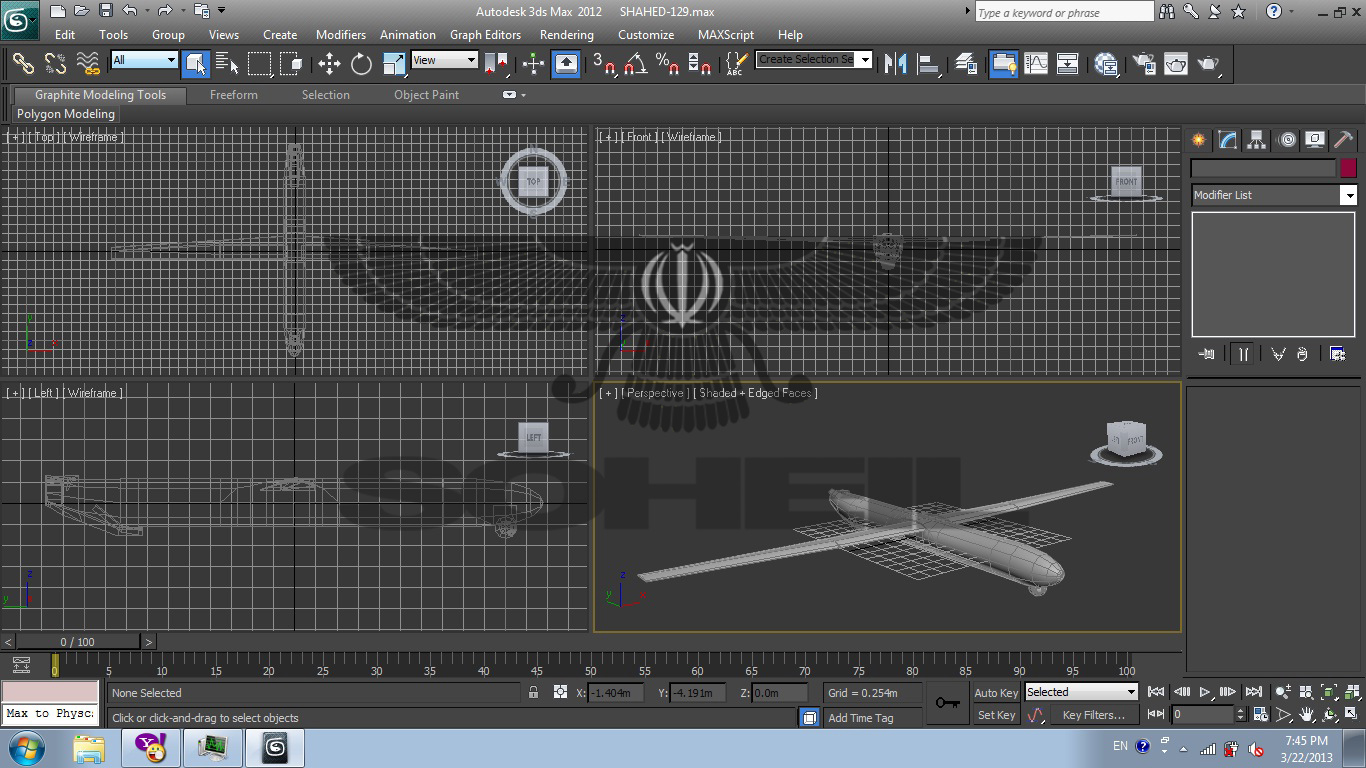
Task: Choose the Rectangular Selection Region tool
Action: point(260,64)
